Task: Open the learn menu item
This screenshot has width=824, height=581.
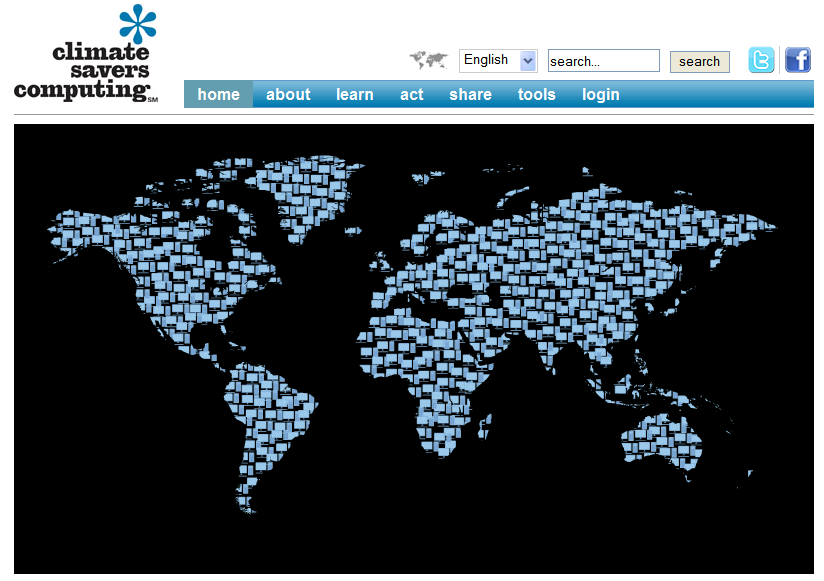Action: [355, 95]
